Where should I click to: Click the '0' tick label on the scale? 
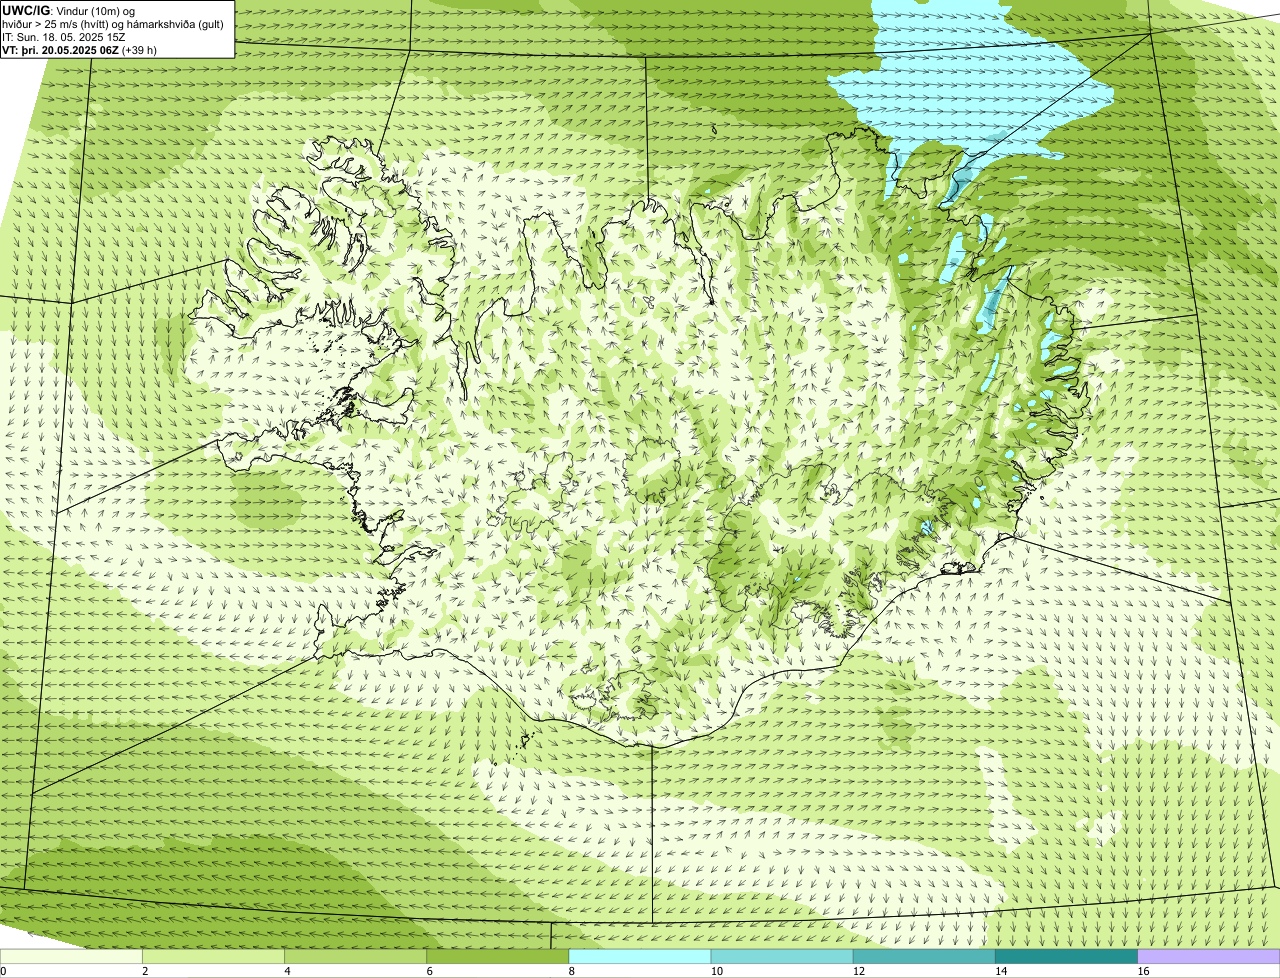[x=3, y=971]
